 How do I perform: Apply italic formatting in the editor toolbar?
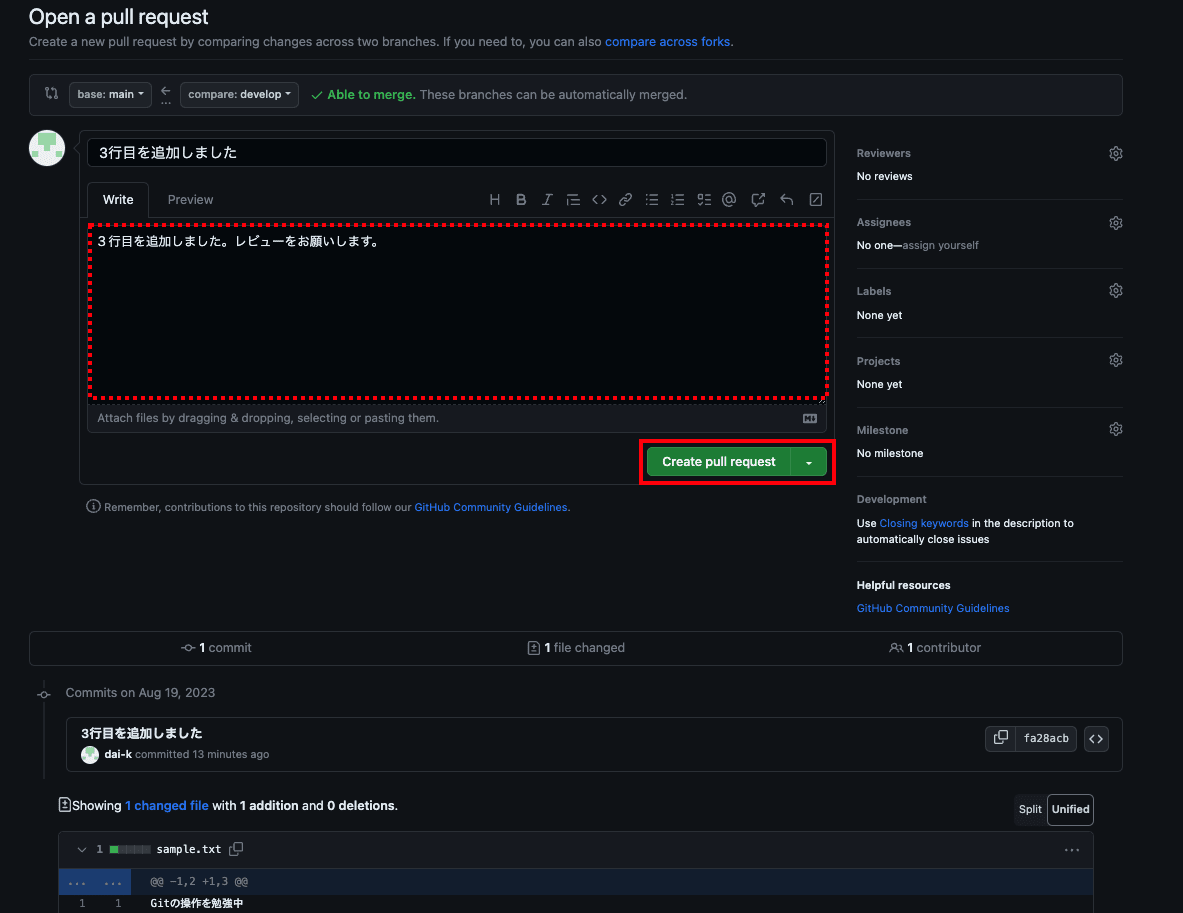tap(547, 199)
